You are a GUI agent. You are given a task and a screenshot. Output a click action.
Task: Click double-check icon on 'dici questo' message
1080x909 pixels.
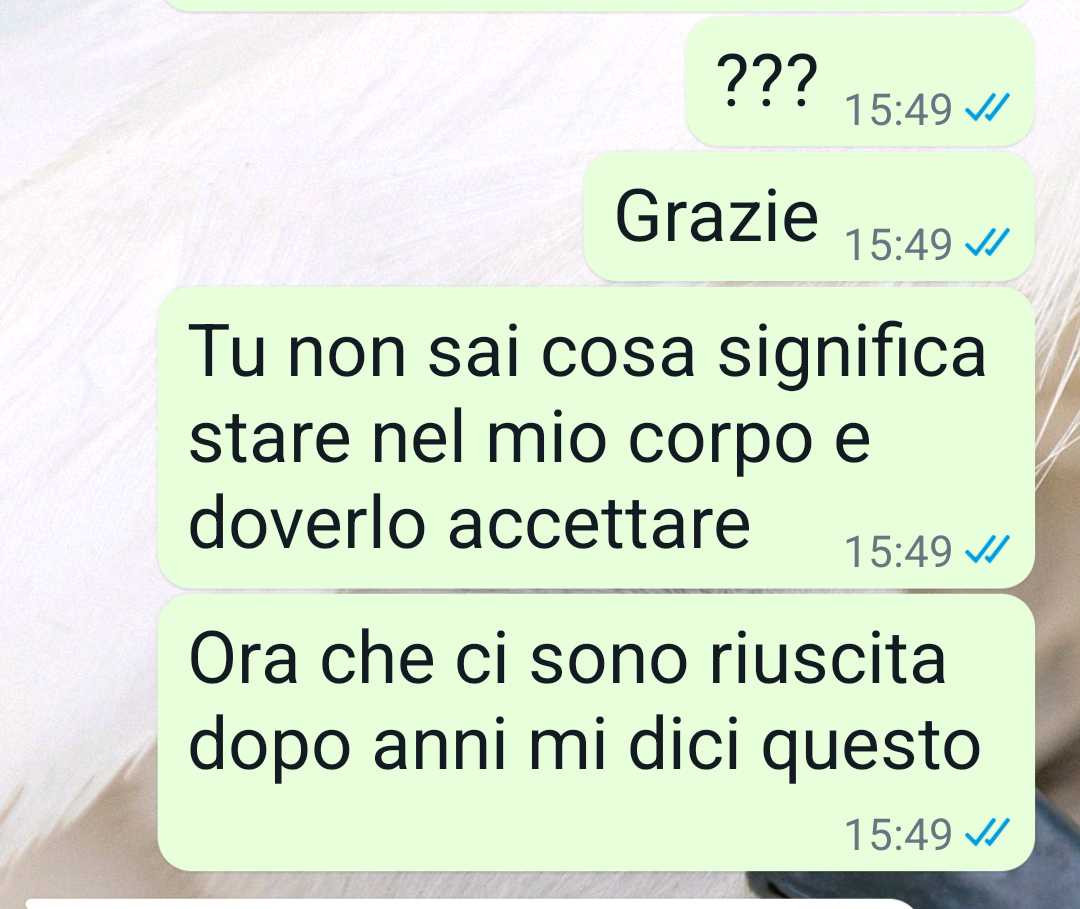[988, 834]
